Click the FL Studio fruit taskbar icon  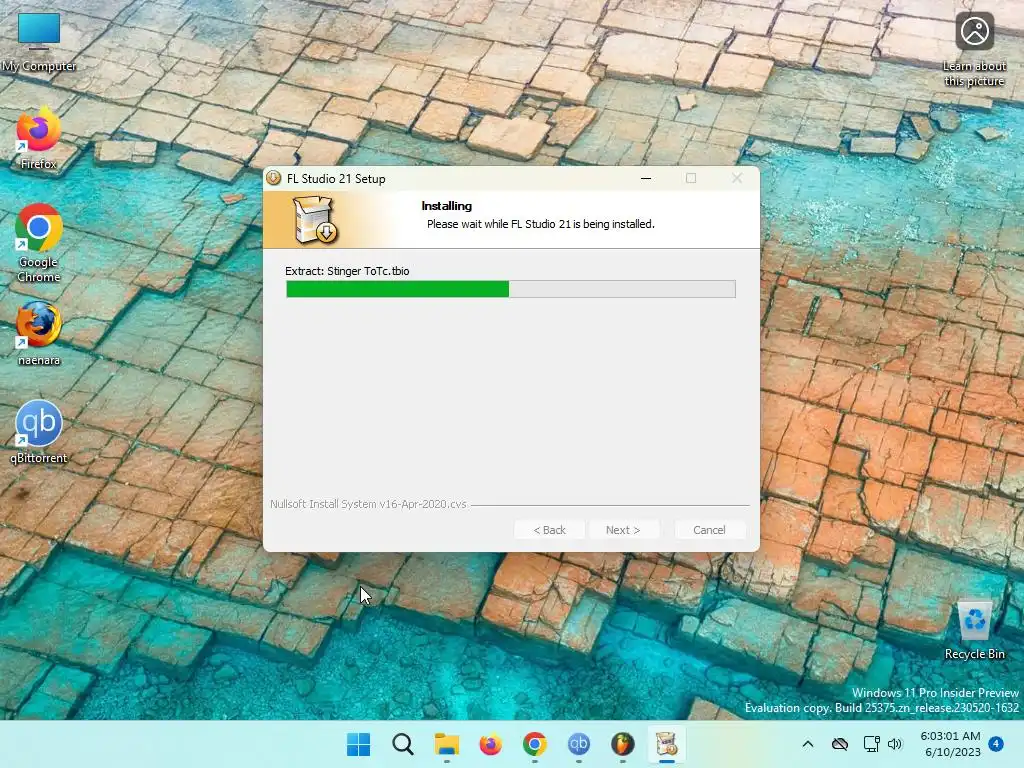[622, 744]
